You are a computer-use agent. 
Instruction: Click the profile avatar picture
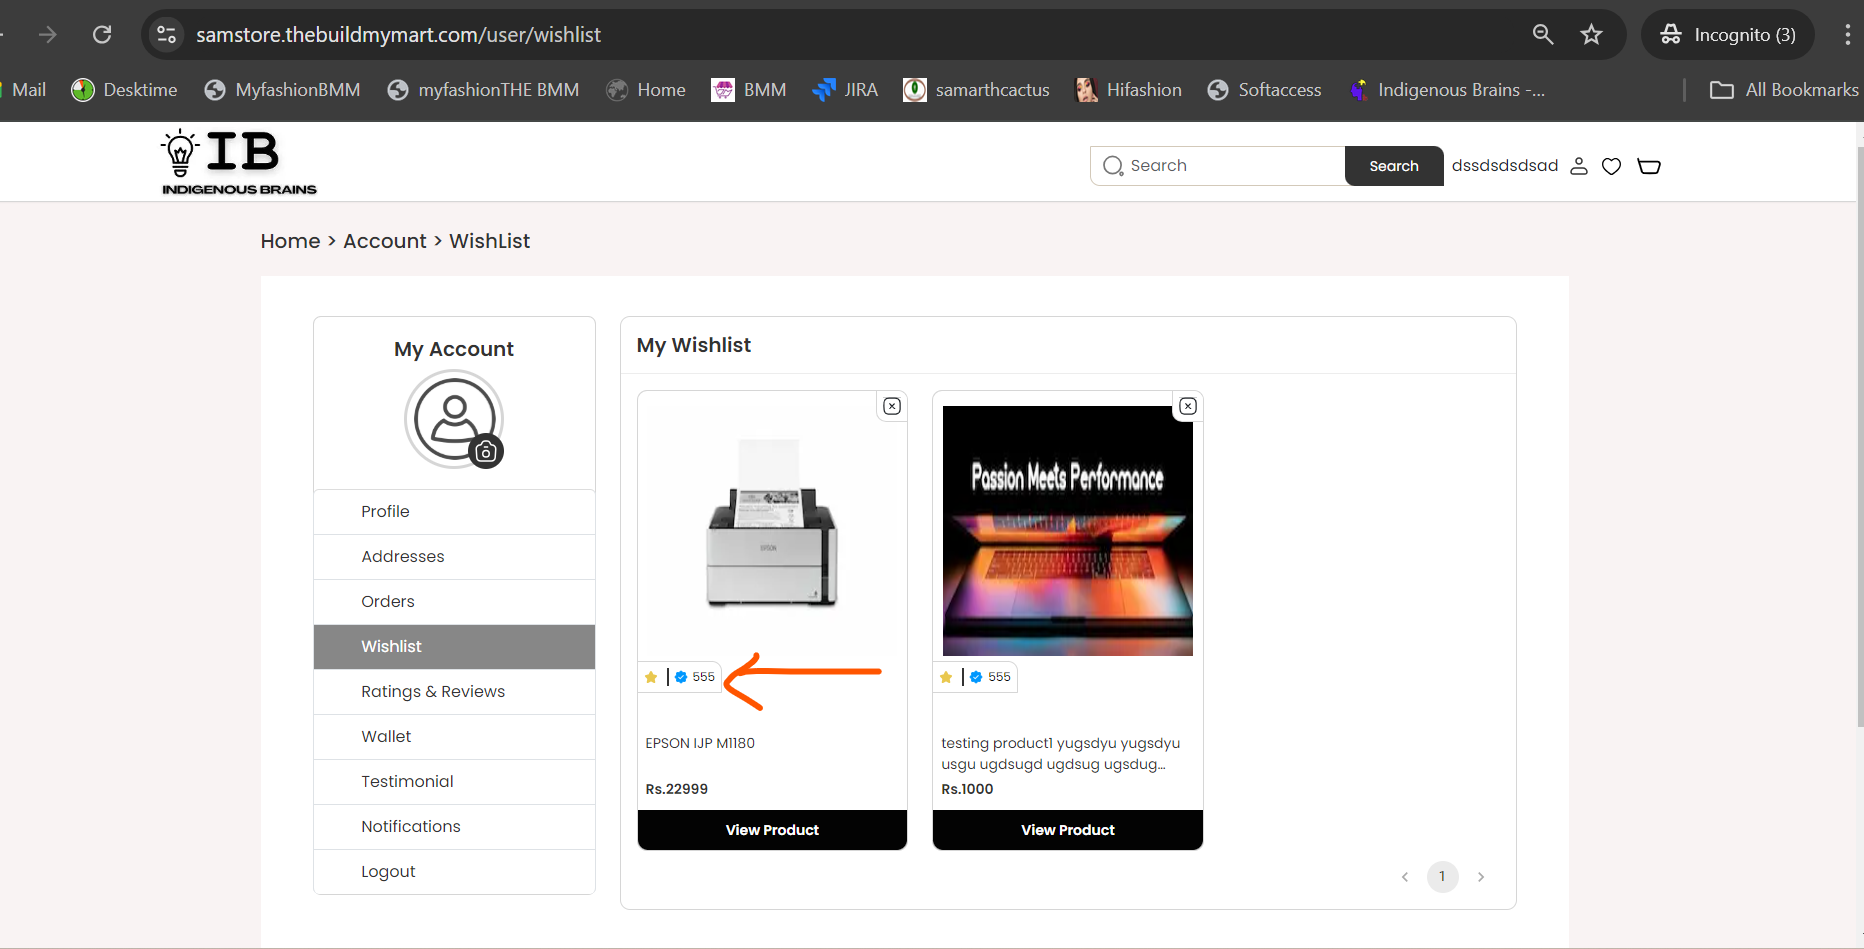[454, 418]
